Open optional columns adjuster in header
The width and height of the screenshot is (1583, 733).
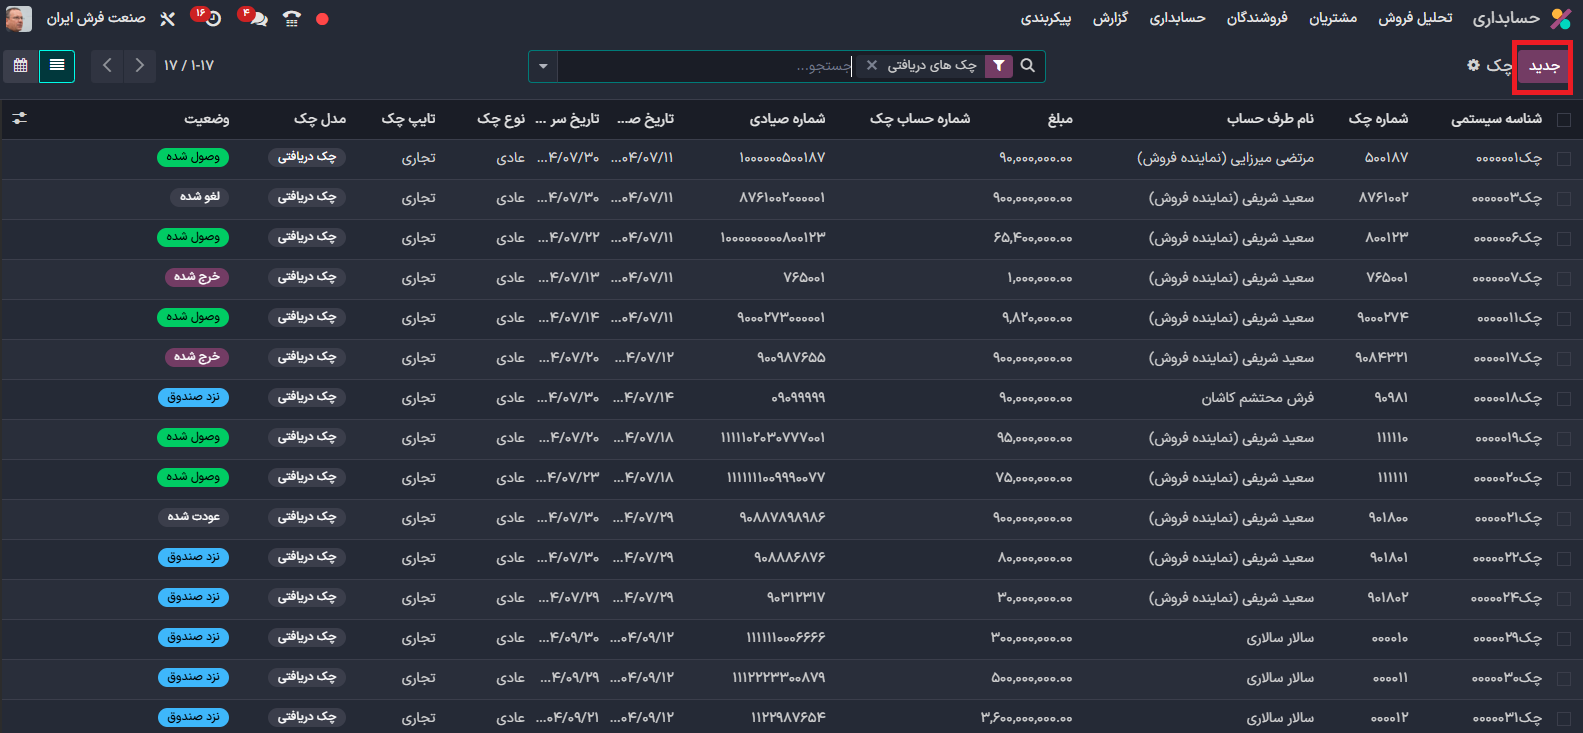[x=19, y=118]
